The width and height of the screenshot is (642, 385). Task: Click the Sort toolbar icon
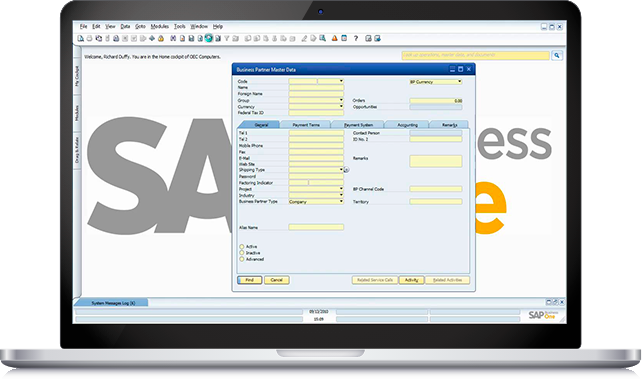point(235,38)
